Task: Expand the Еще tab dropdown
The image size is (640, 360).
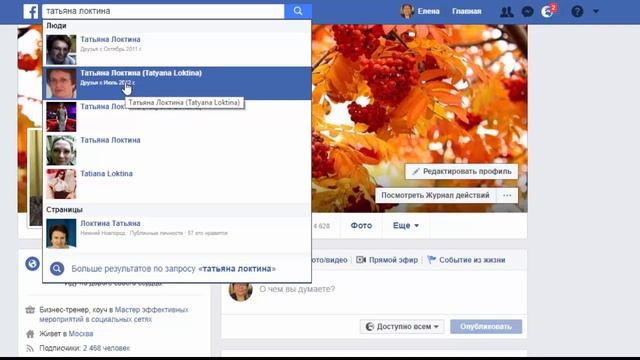Action: click(406, 225)
